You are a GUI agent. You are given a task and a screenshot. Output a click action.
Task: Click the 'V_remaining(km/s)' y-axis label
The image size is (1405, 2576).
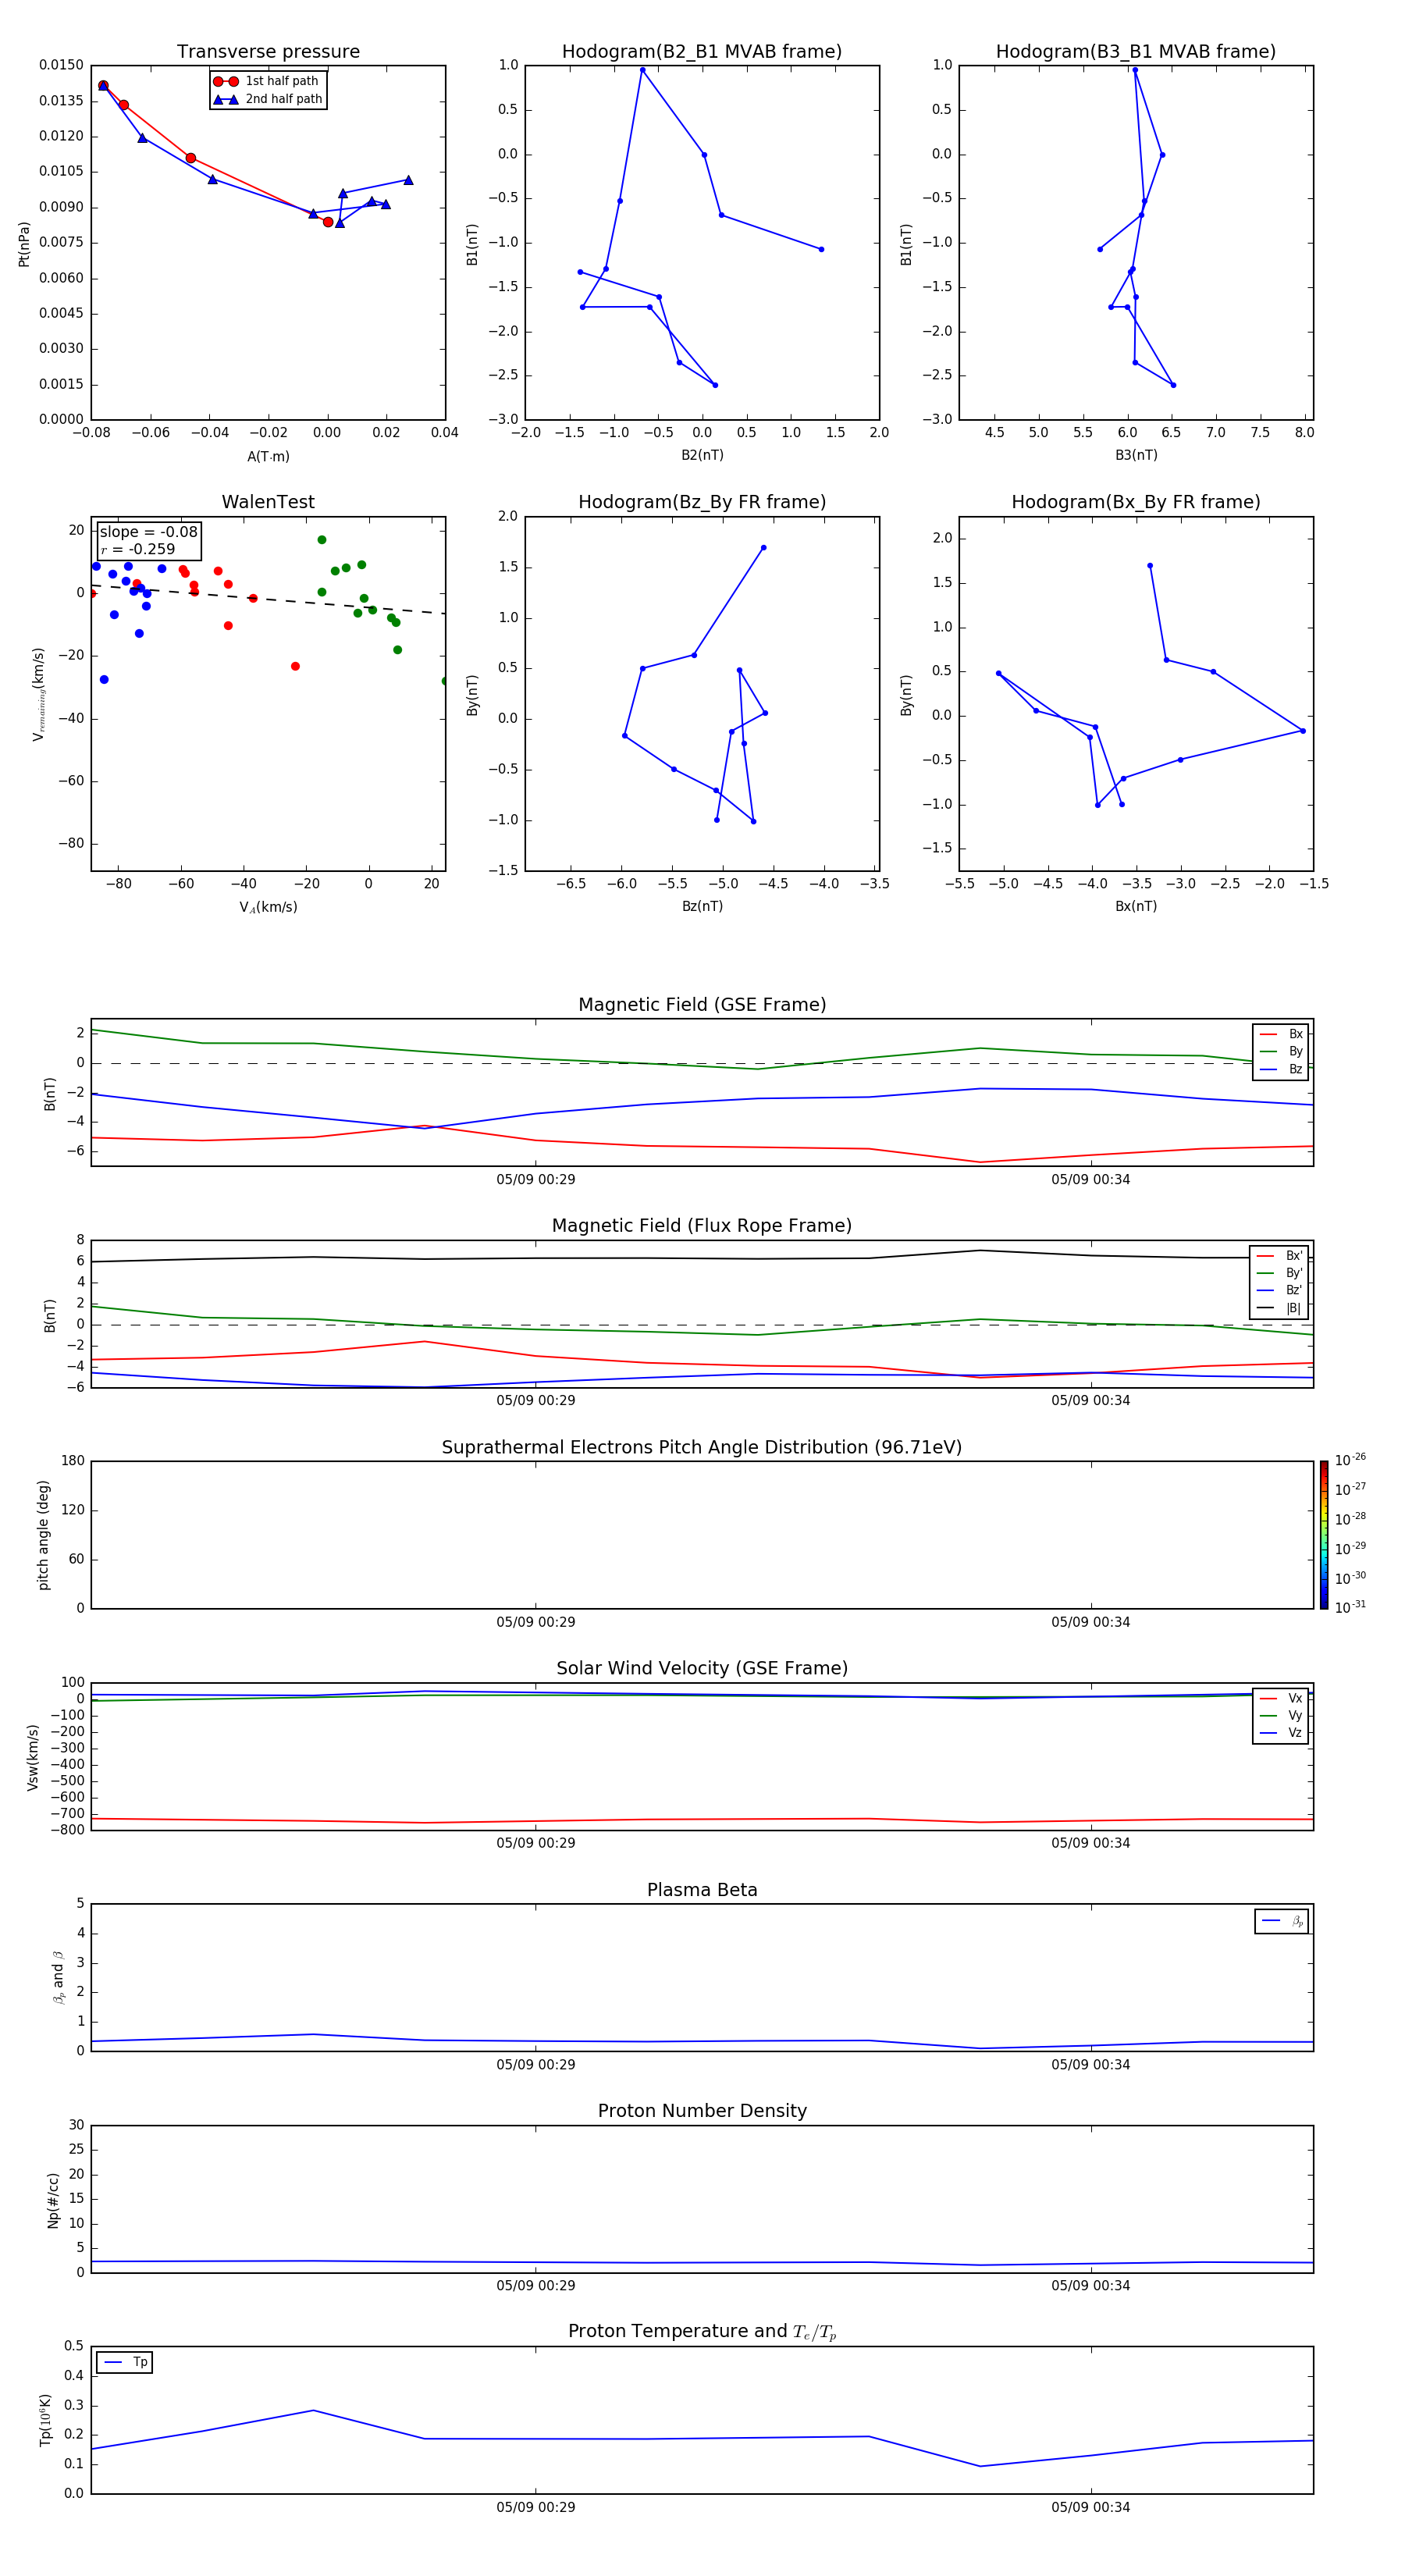coord(38,694)
